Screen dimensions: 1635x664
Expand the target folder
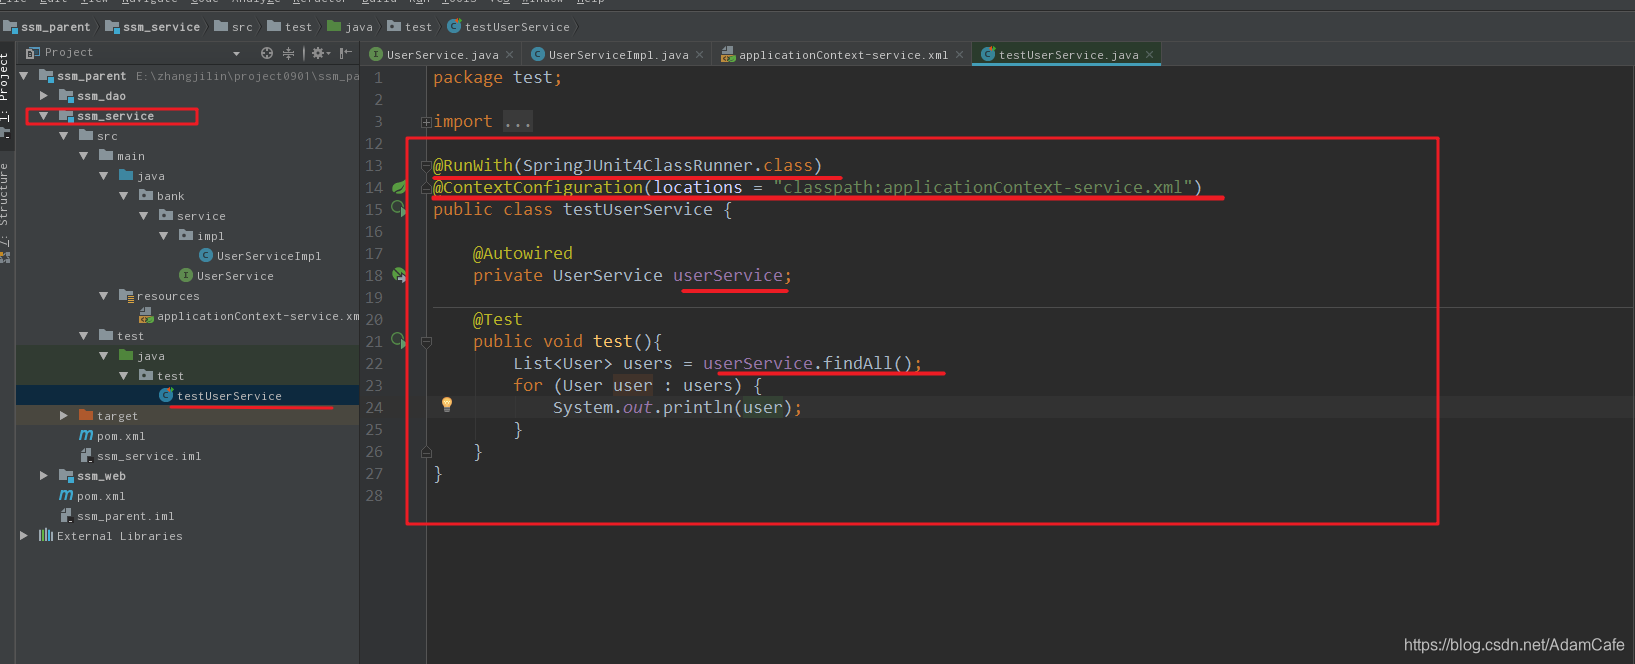64,416
